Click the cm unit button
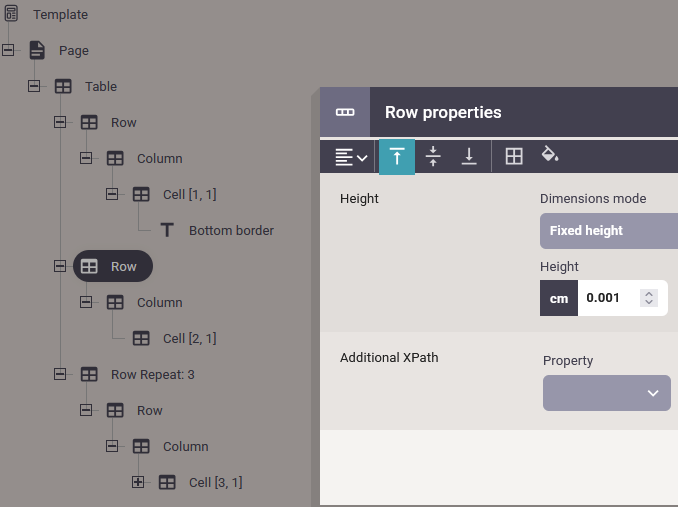Viewport: 678px width, 507px height. click(x=559, y=298)
